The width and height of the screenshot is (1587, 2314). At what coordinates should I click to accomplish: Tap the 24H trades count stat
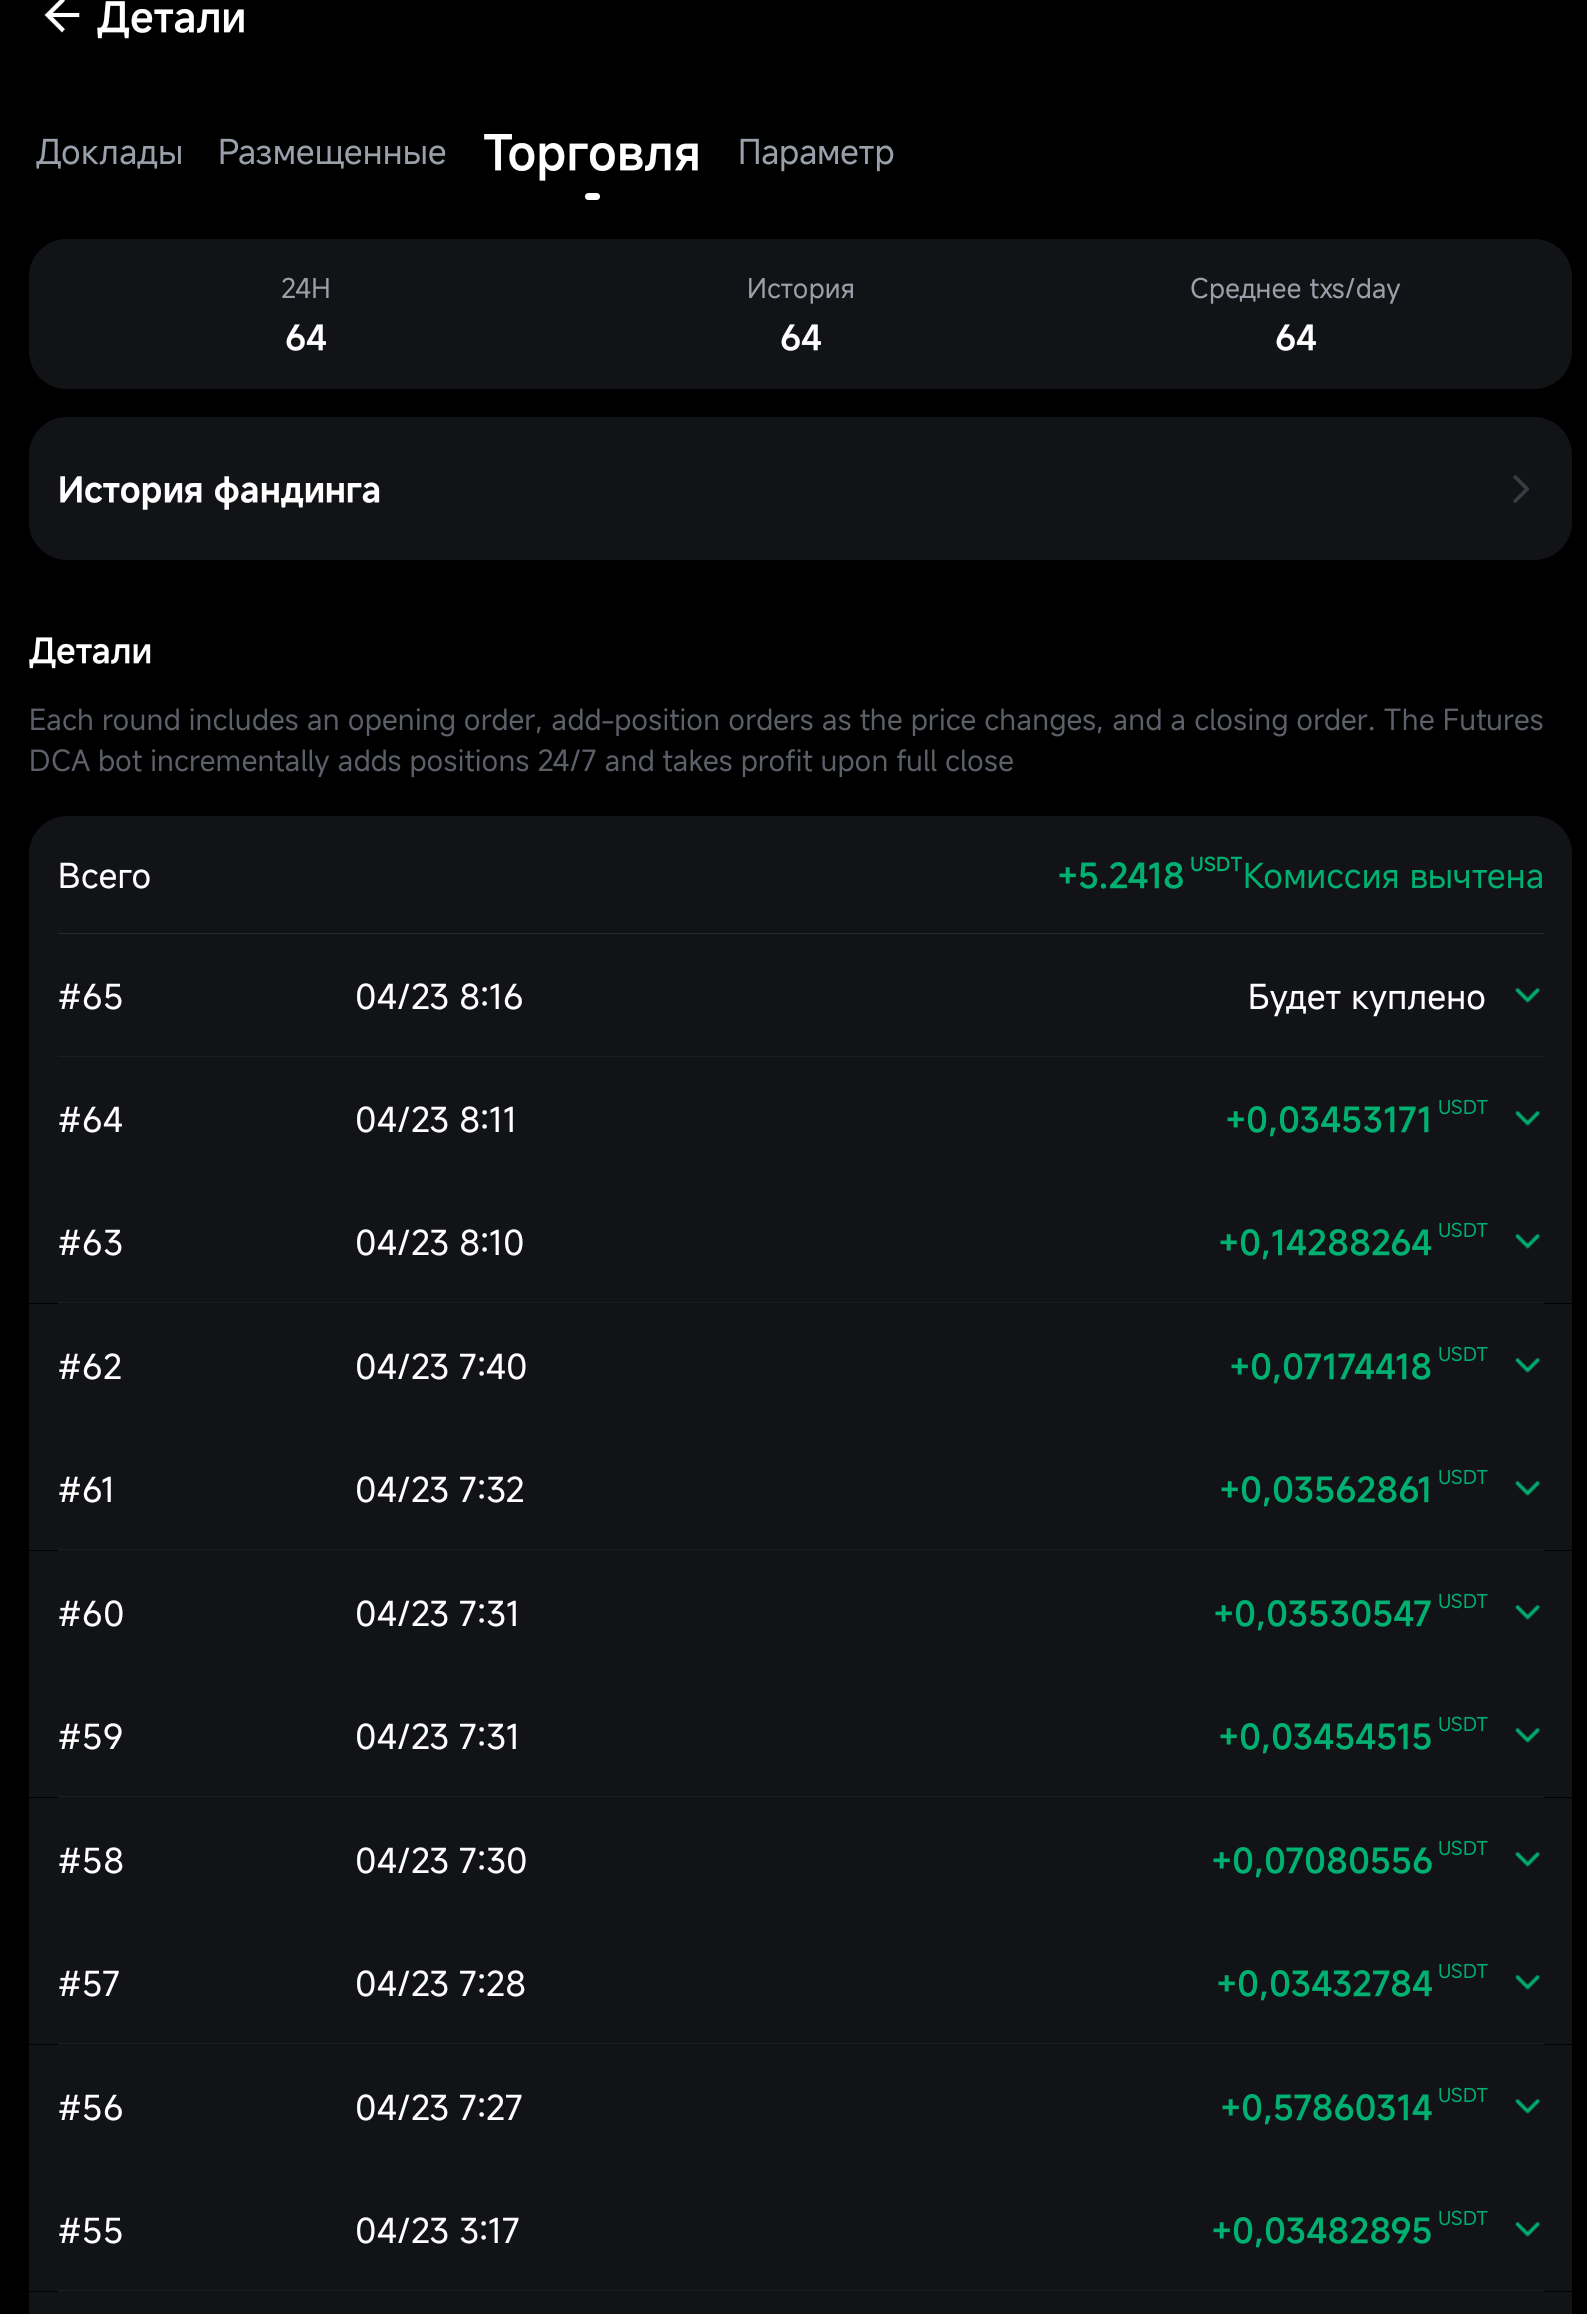coord(306,337)
